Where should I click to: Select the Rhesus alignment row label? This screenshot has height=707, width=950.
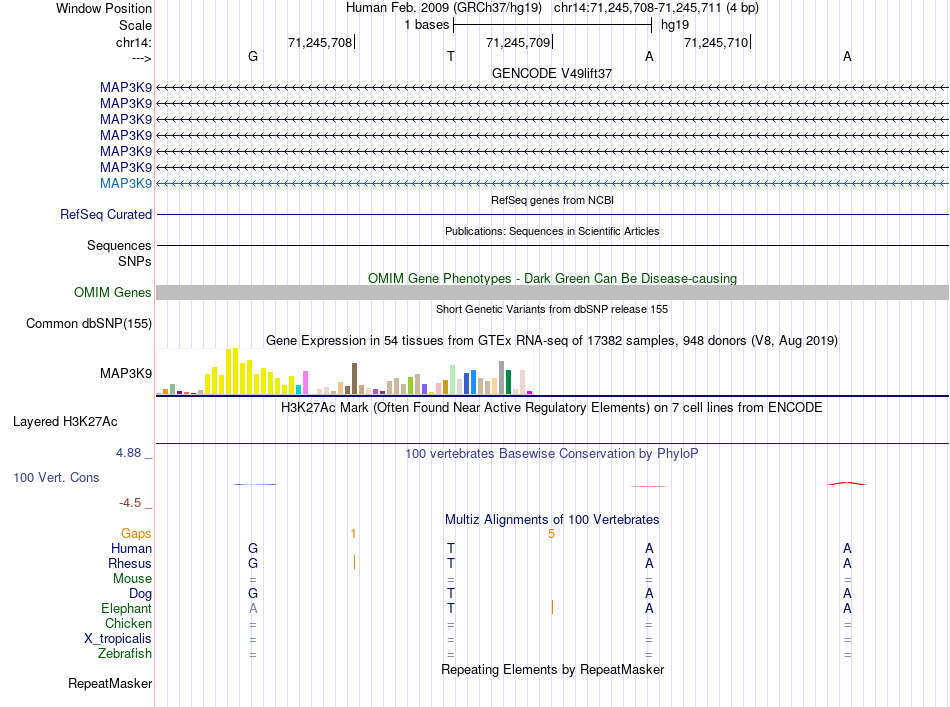tap(130, 563)
